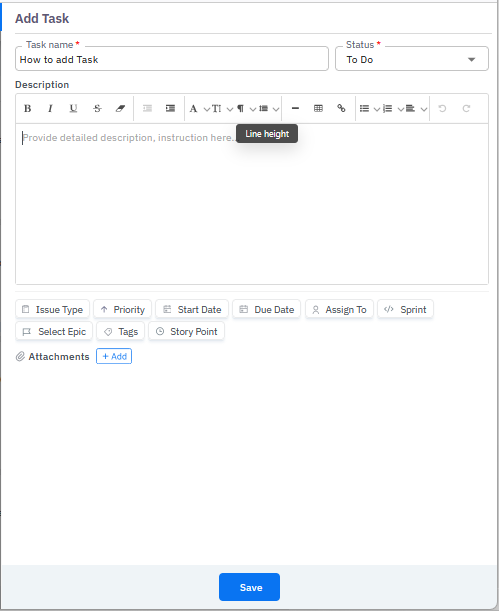Click the Assign To button
499x611 pixels.
point(340,309)
